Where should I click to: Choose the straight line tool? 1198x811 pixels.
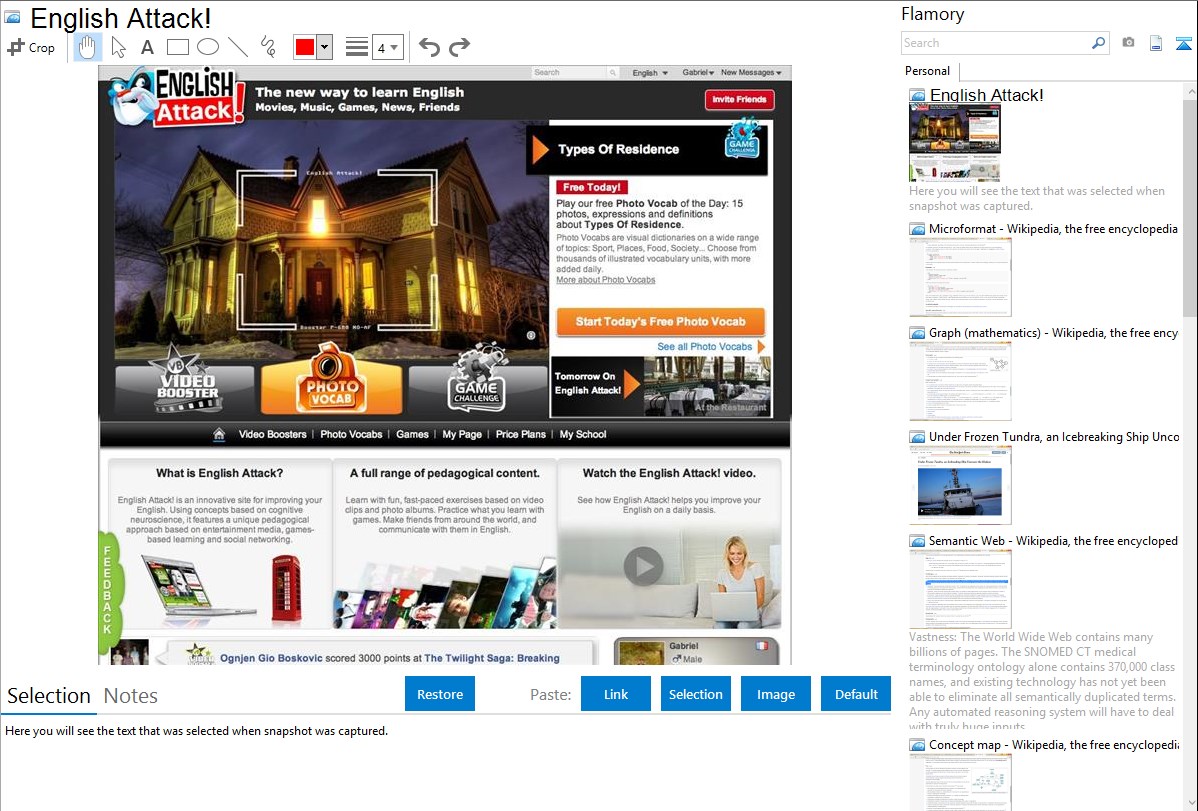(x=238, y=47)
